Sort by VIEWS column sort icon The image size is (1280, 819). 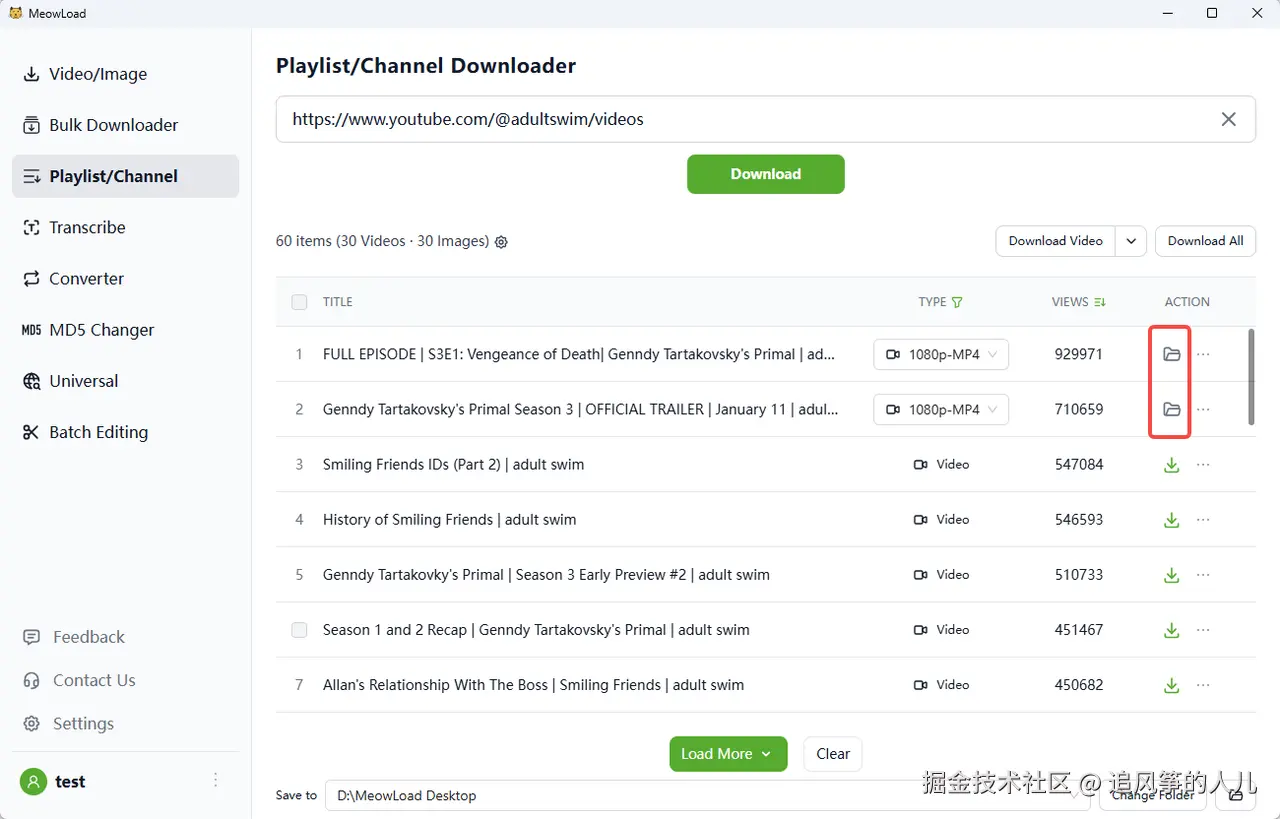coord(1100,302)
